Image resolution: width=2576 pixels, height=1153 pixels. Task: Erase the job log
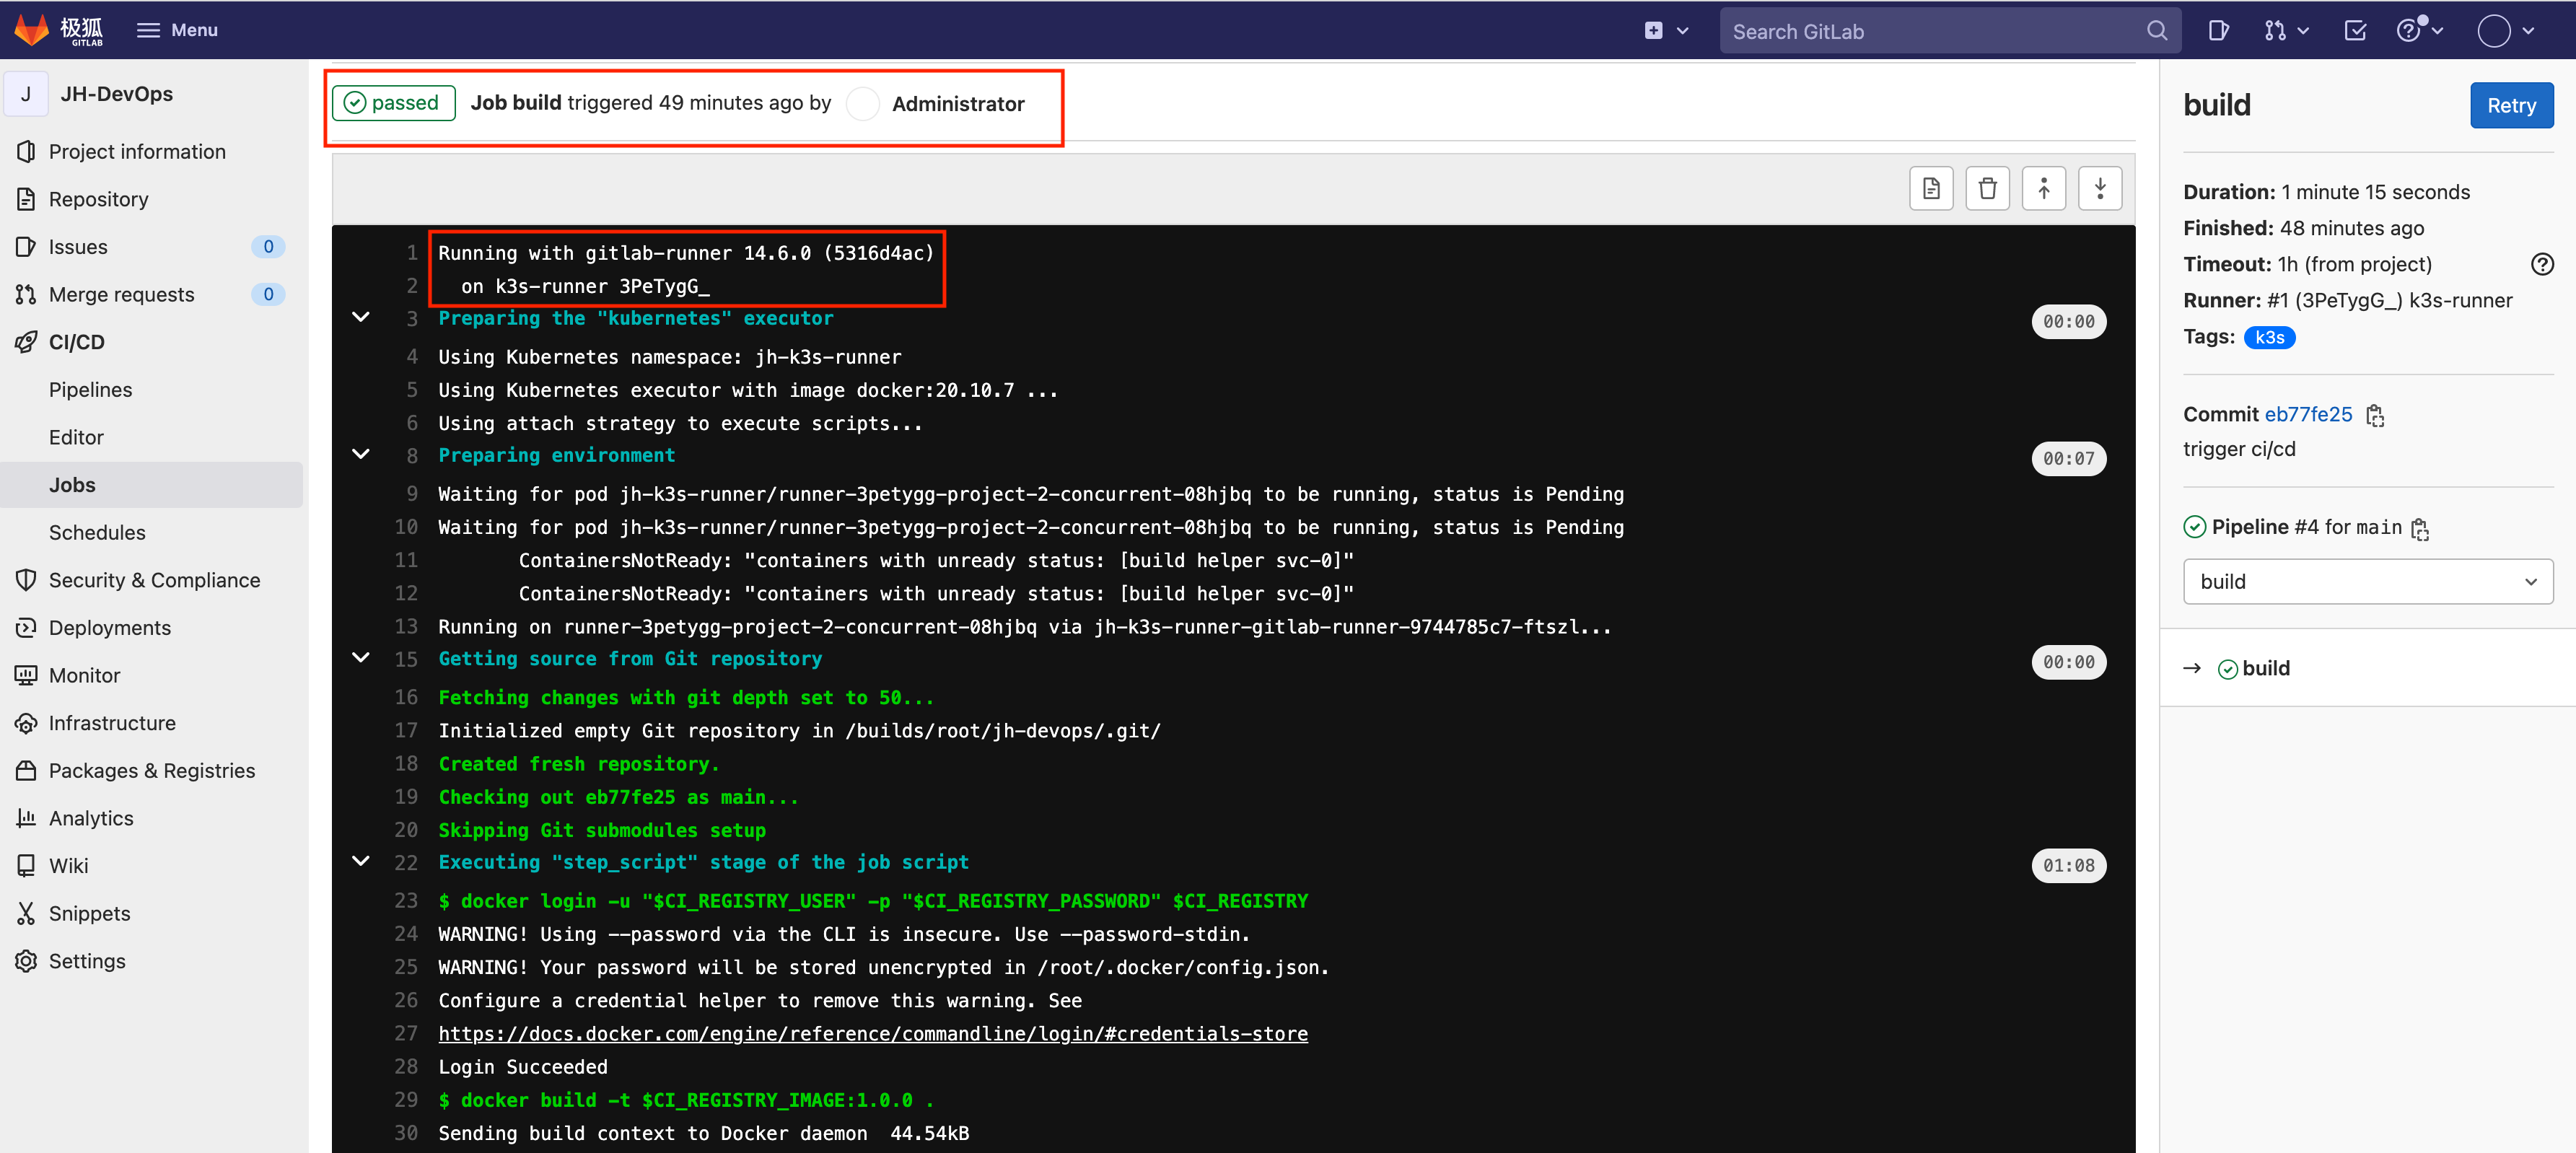[1988, 188]
